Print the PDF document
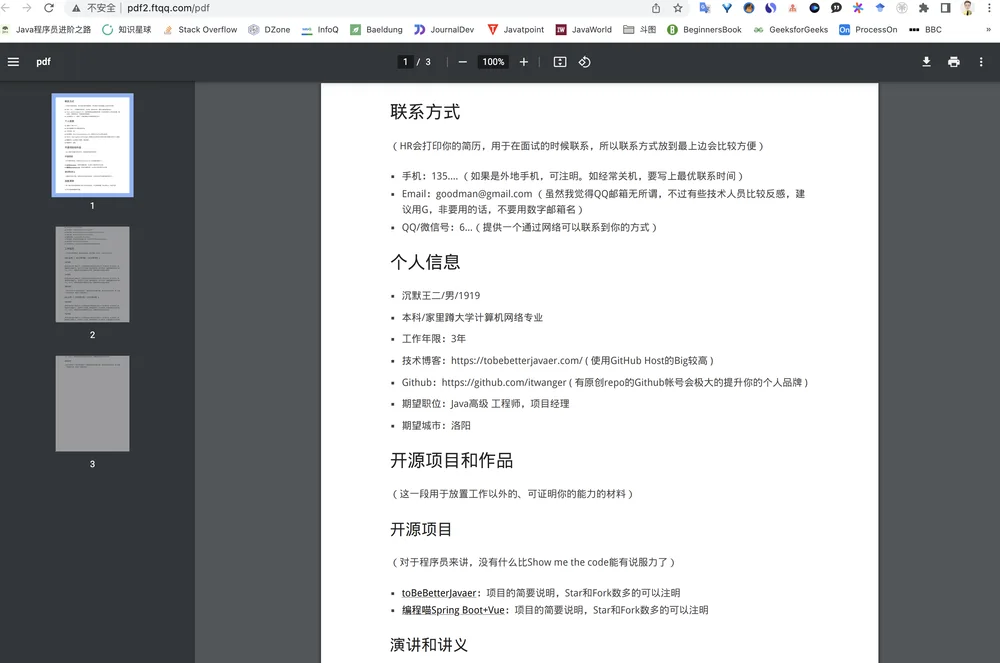 [953, 62]
